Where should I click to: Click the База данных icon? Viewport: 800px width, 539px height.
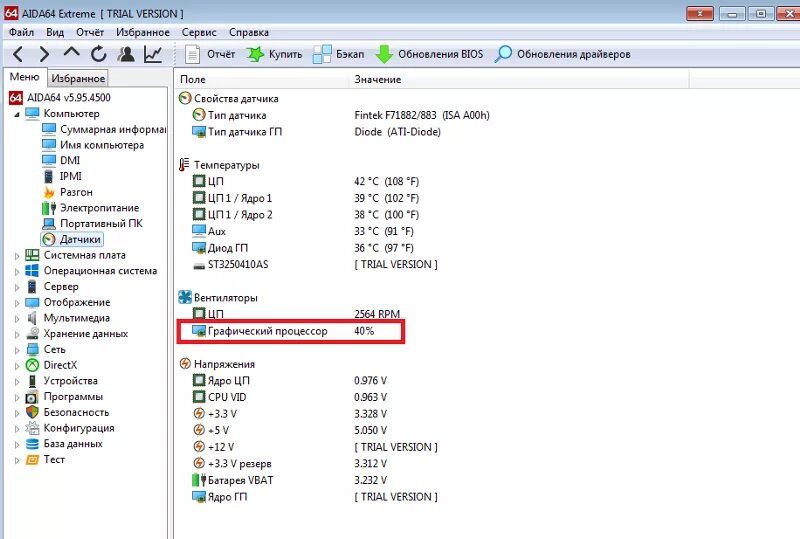[x=32, y=444]
